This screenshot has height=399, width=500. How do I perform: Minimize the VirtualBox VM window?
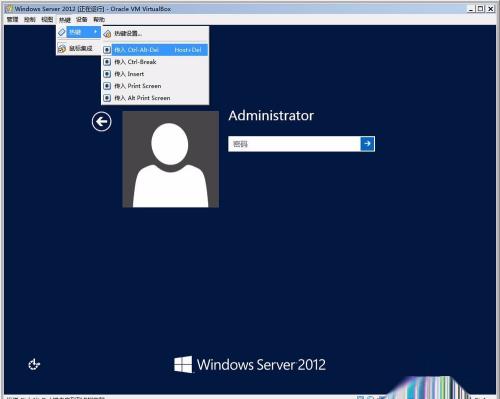[471, 9]
